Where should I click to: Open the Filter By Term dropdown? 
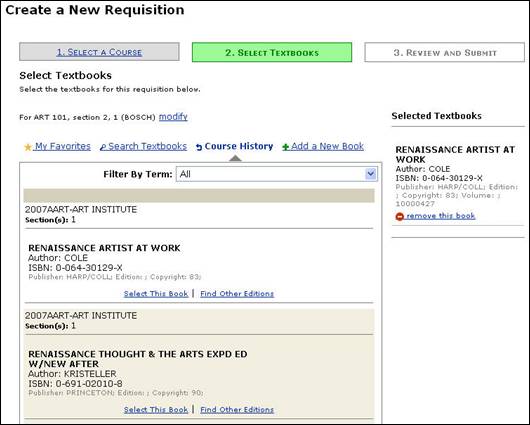click(x=276, y=174)
